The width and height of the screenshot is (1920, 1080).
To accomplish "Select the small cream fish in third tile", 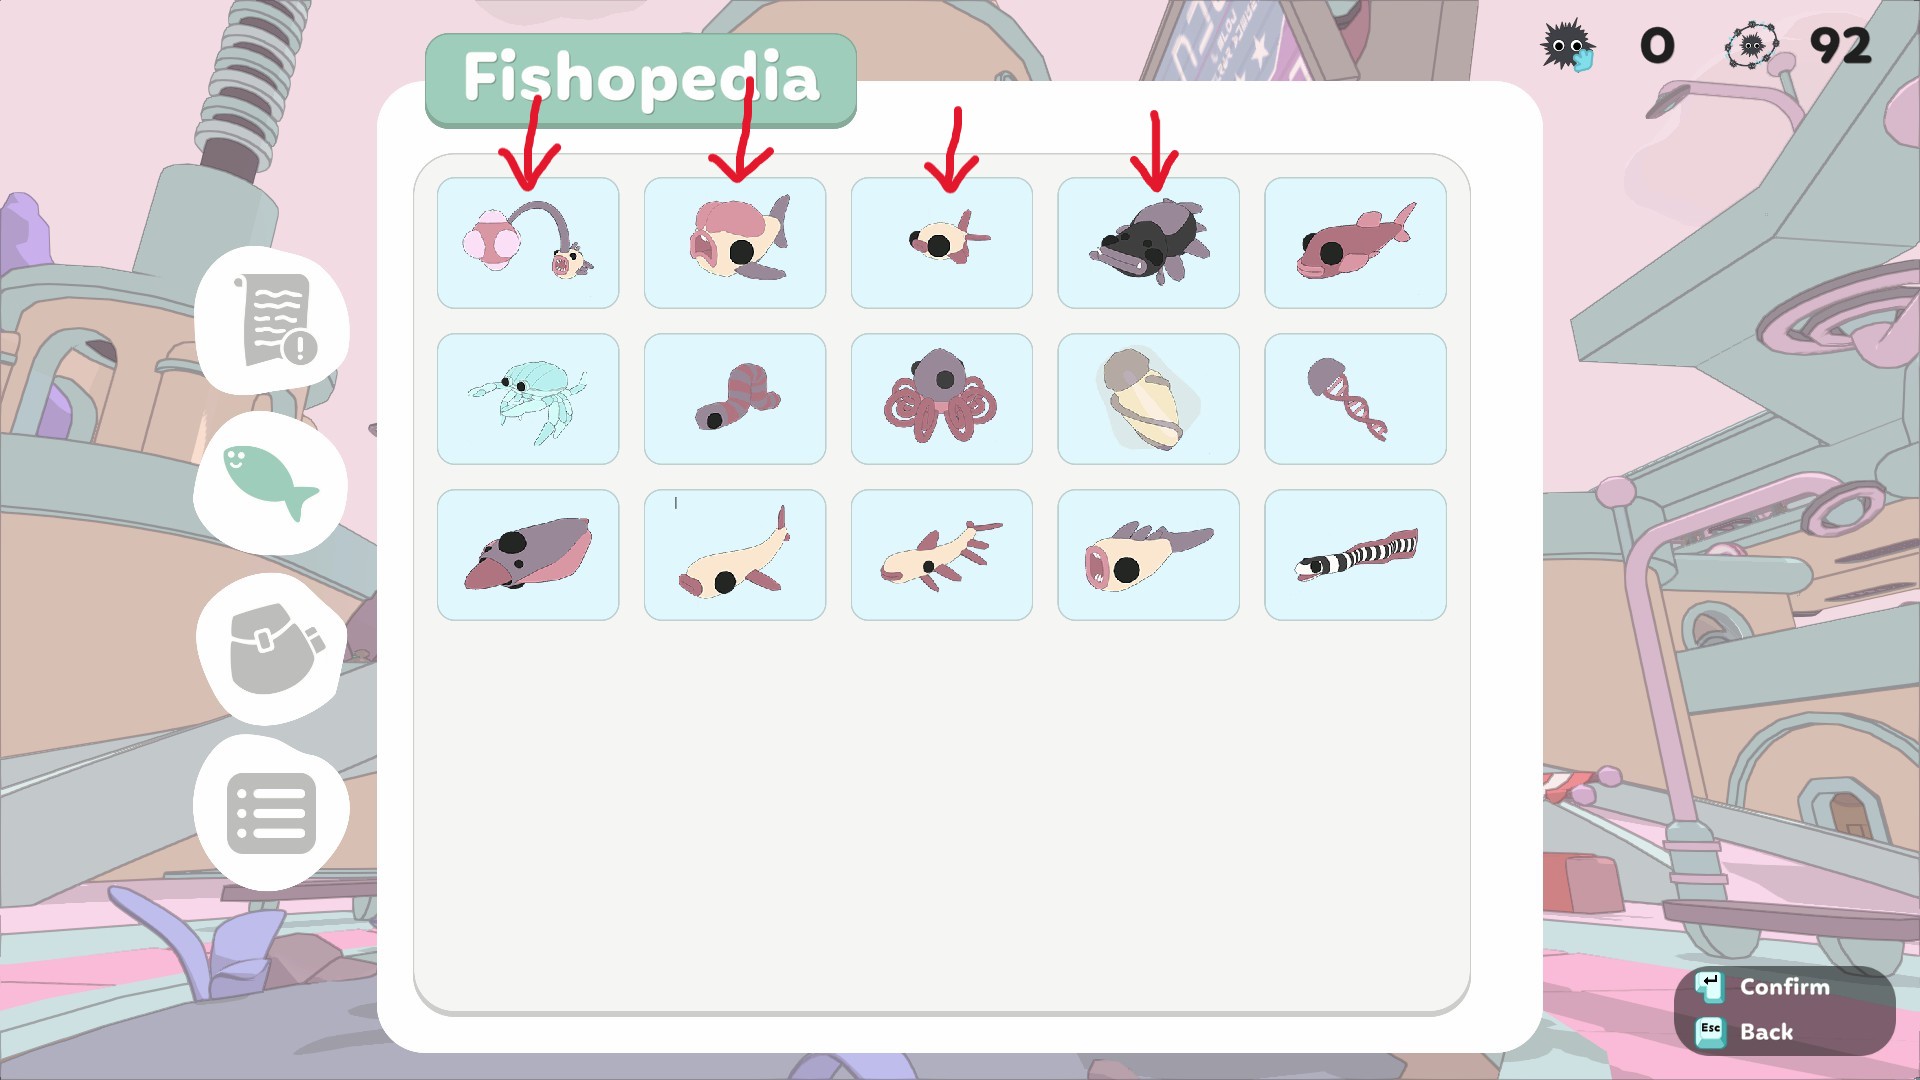I will tap(942, 243).
